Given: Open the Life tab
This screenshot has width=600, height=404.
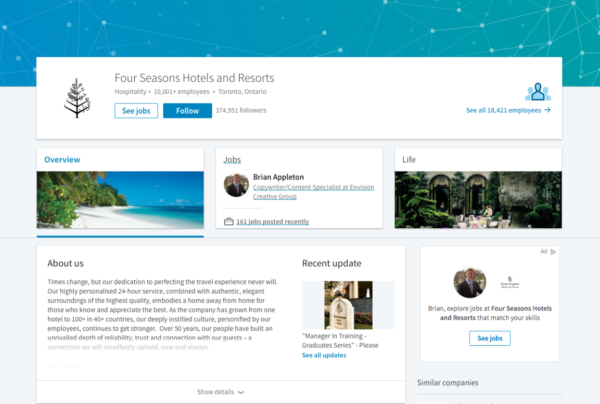Looking at the screenshot, I should (x=409, y=160).
